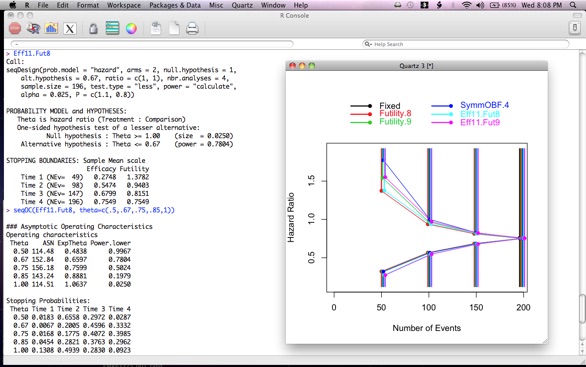586x367 pixels.
Task: Click the SymmOBF.4 legend label
Action: pyautogui.click(x=484, y=105)
